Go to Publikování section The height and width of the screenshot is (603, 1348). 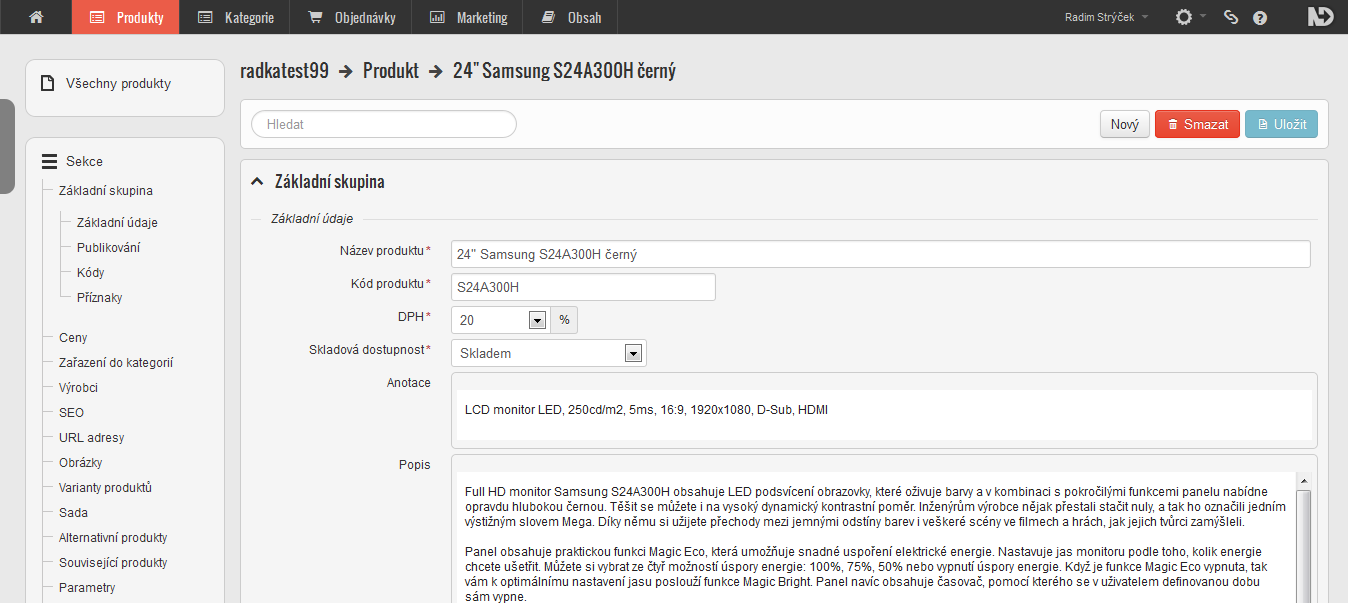point(108,248)
